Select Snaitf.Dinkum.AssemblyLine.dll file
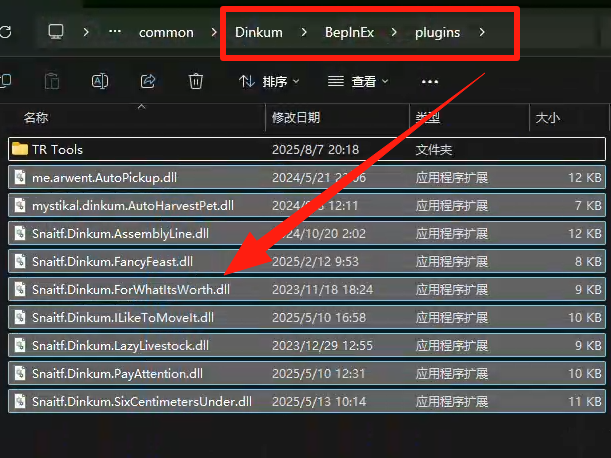This screenshot has width=611, height=458. pos(307,233)
